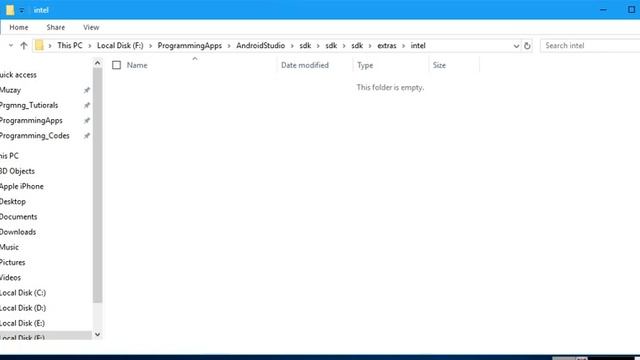
Task: Click the pin icon next to Prgmng_Tutiorals
Action: 87,105
